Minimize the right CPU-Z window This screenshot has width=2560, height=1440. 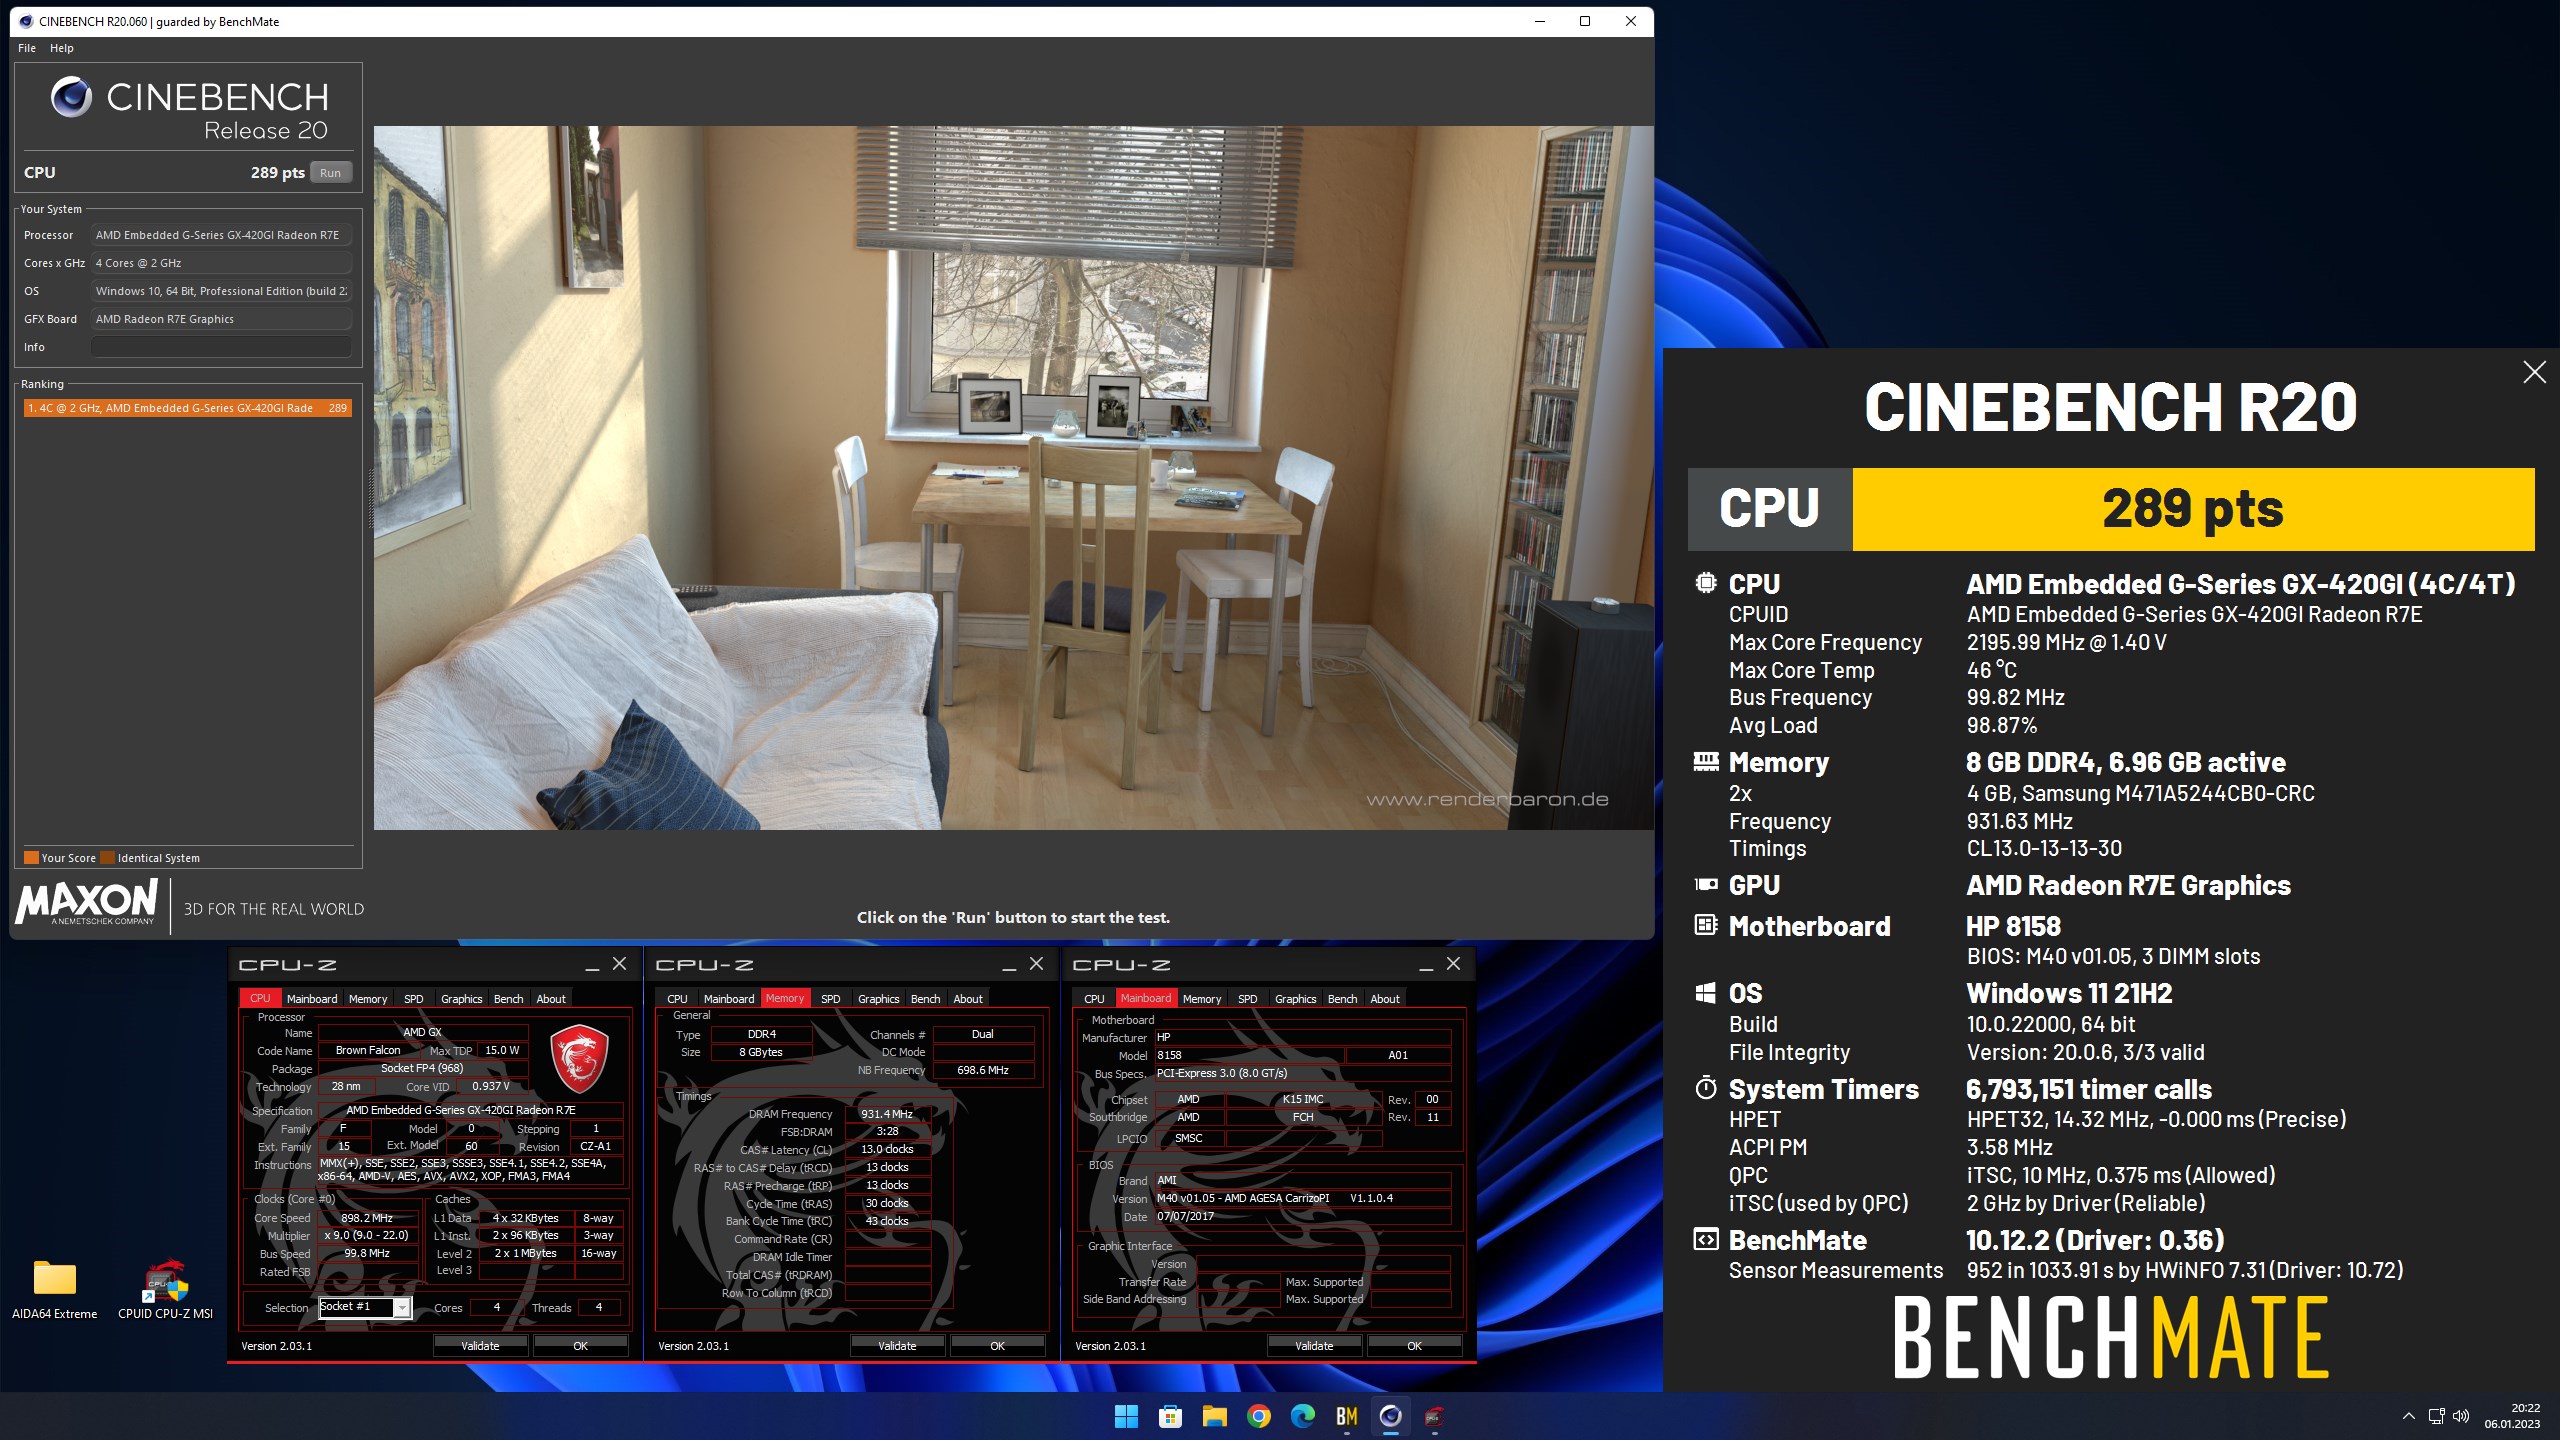point(1426,965)
